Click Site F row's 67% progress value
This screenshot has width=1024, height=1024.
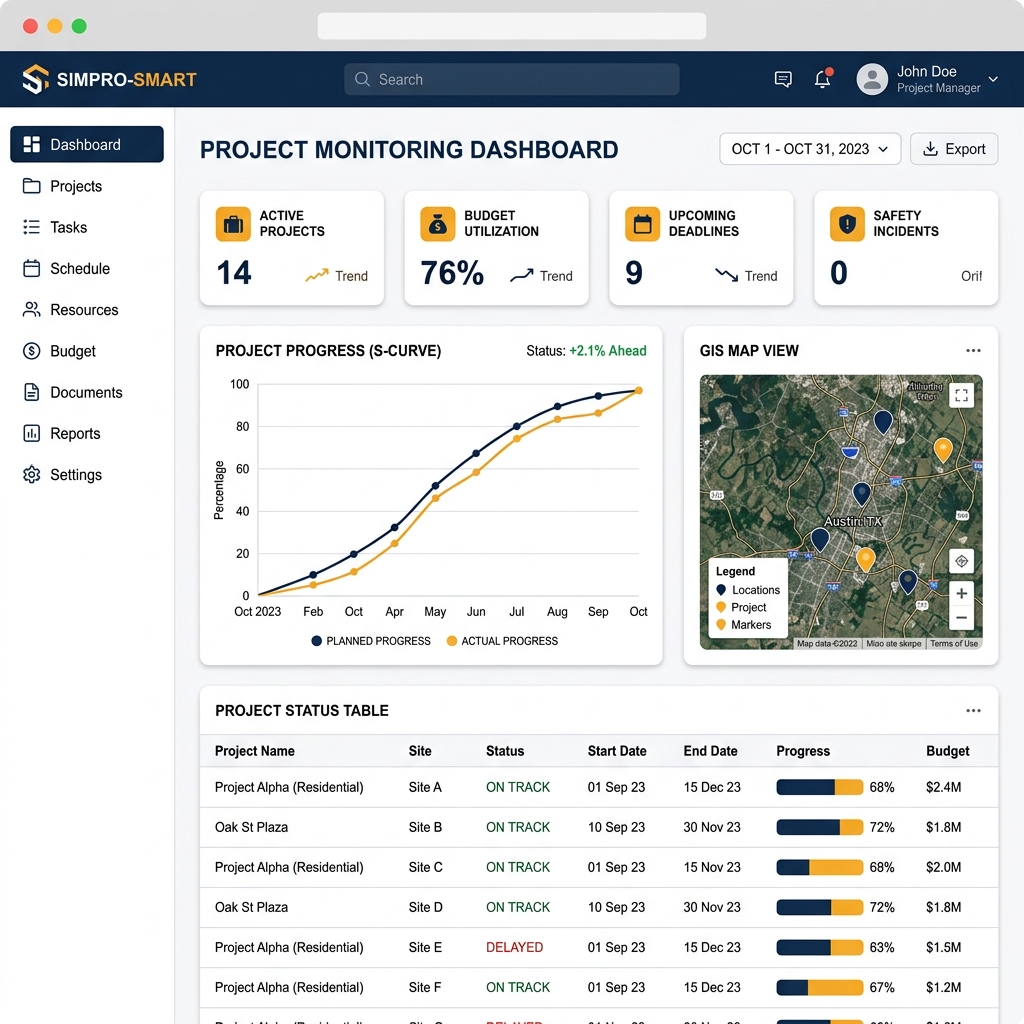click(x=882, y=987)
